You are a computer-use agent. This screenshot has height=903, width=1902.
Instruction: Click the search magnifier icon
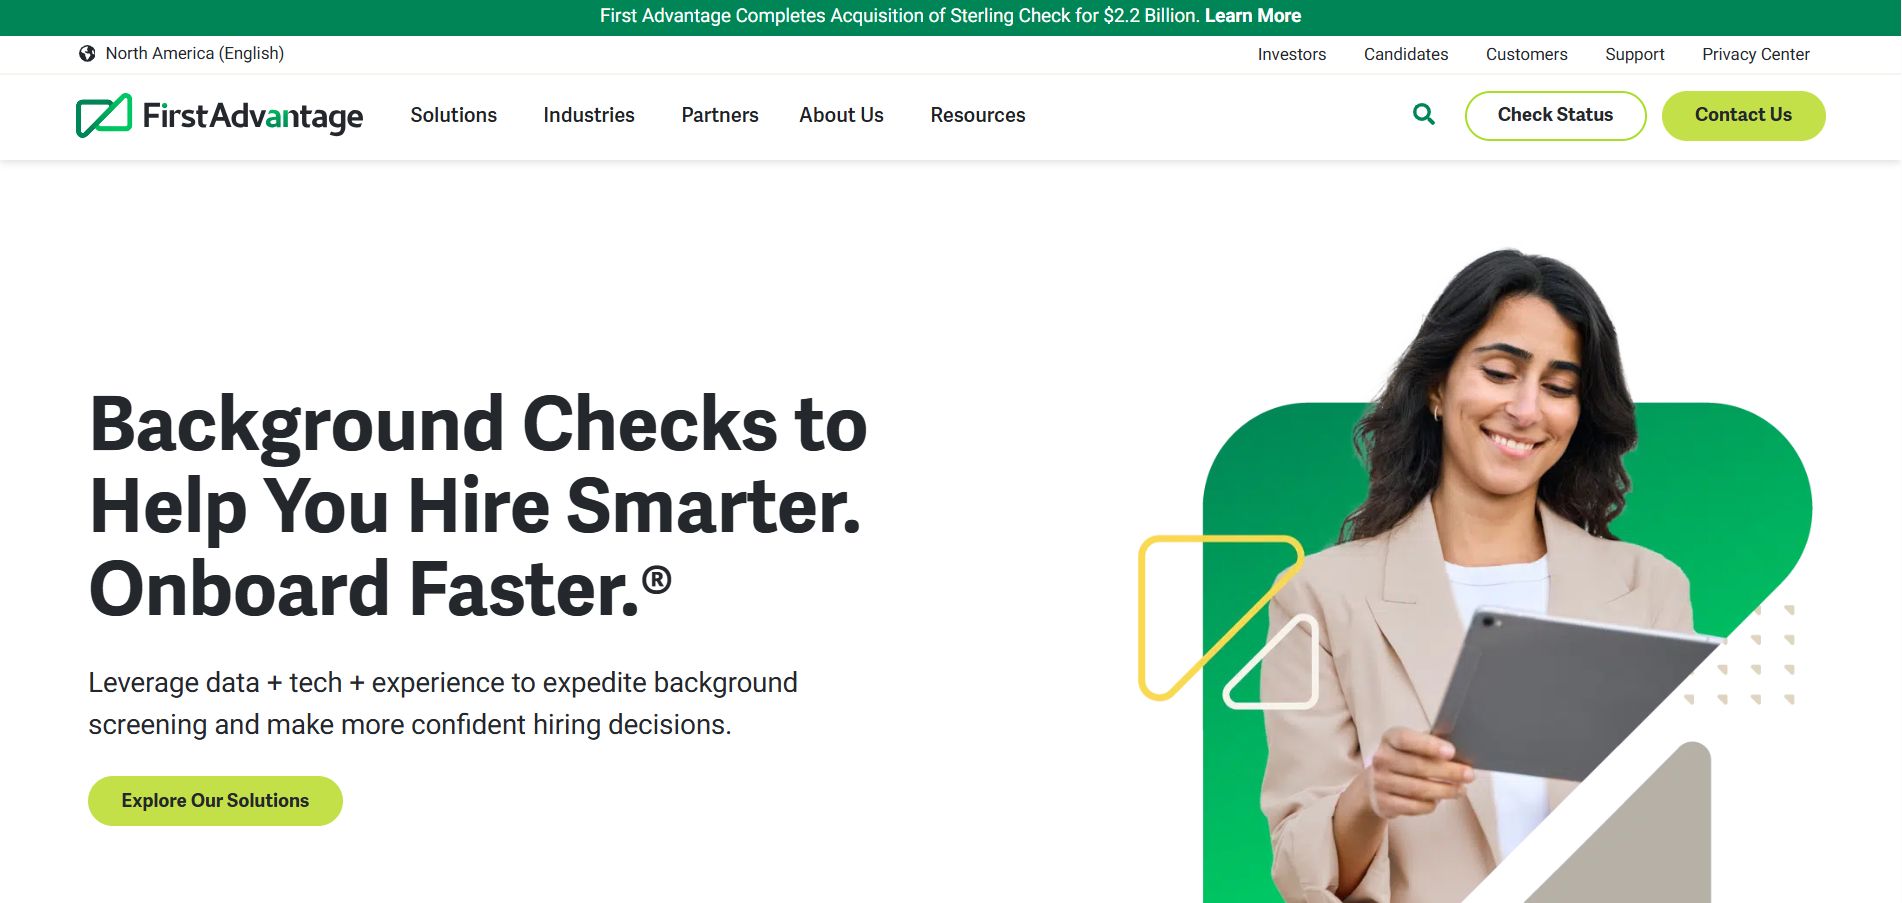(x=1424, y=115)
